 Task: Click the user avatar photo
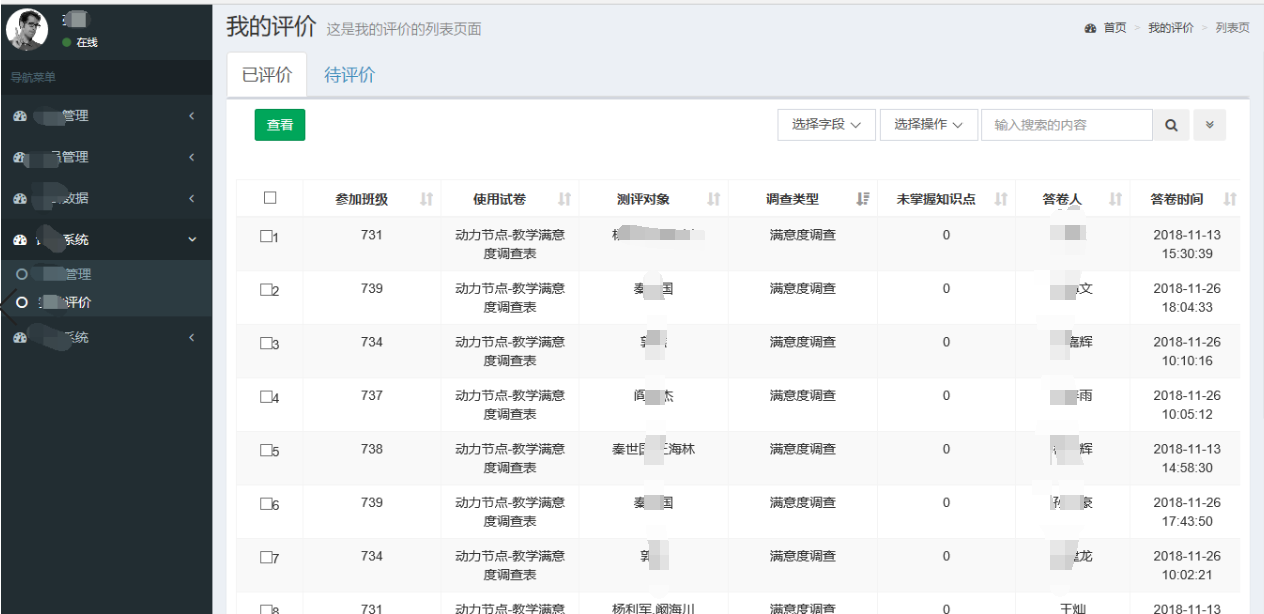coord(27,30)
